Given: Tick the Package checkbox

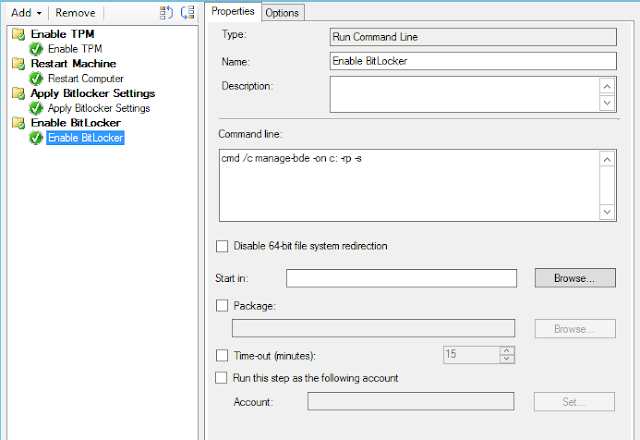Looking at the screenshot, I should point(222,305).
